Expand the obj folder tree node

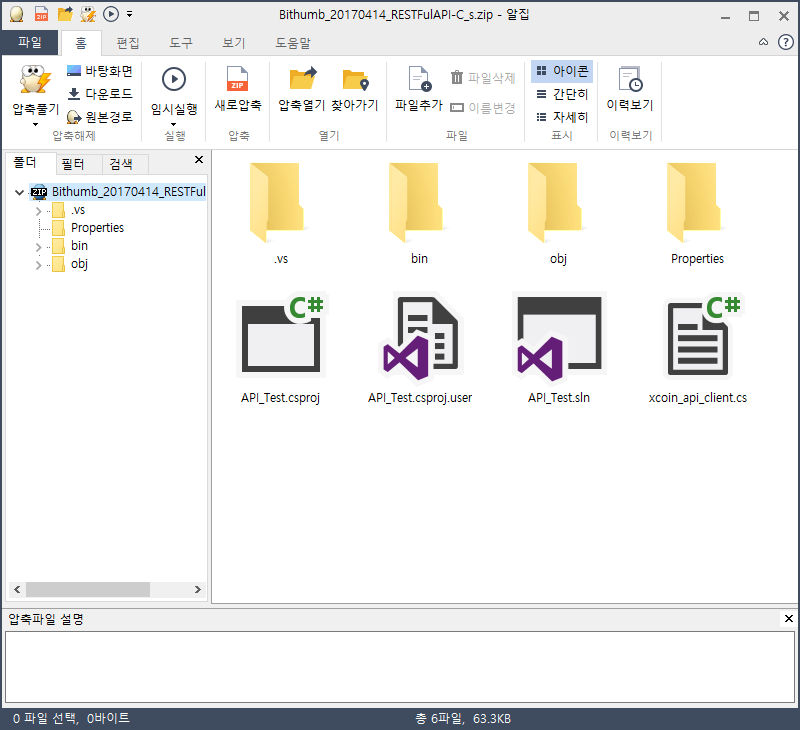(x=38, y=265)
